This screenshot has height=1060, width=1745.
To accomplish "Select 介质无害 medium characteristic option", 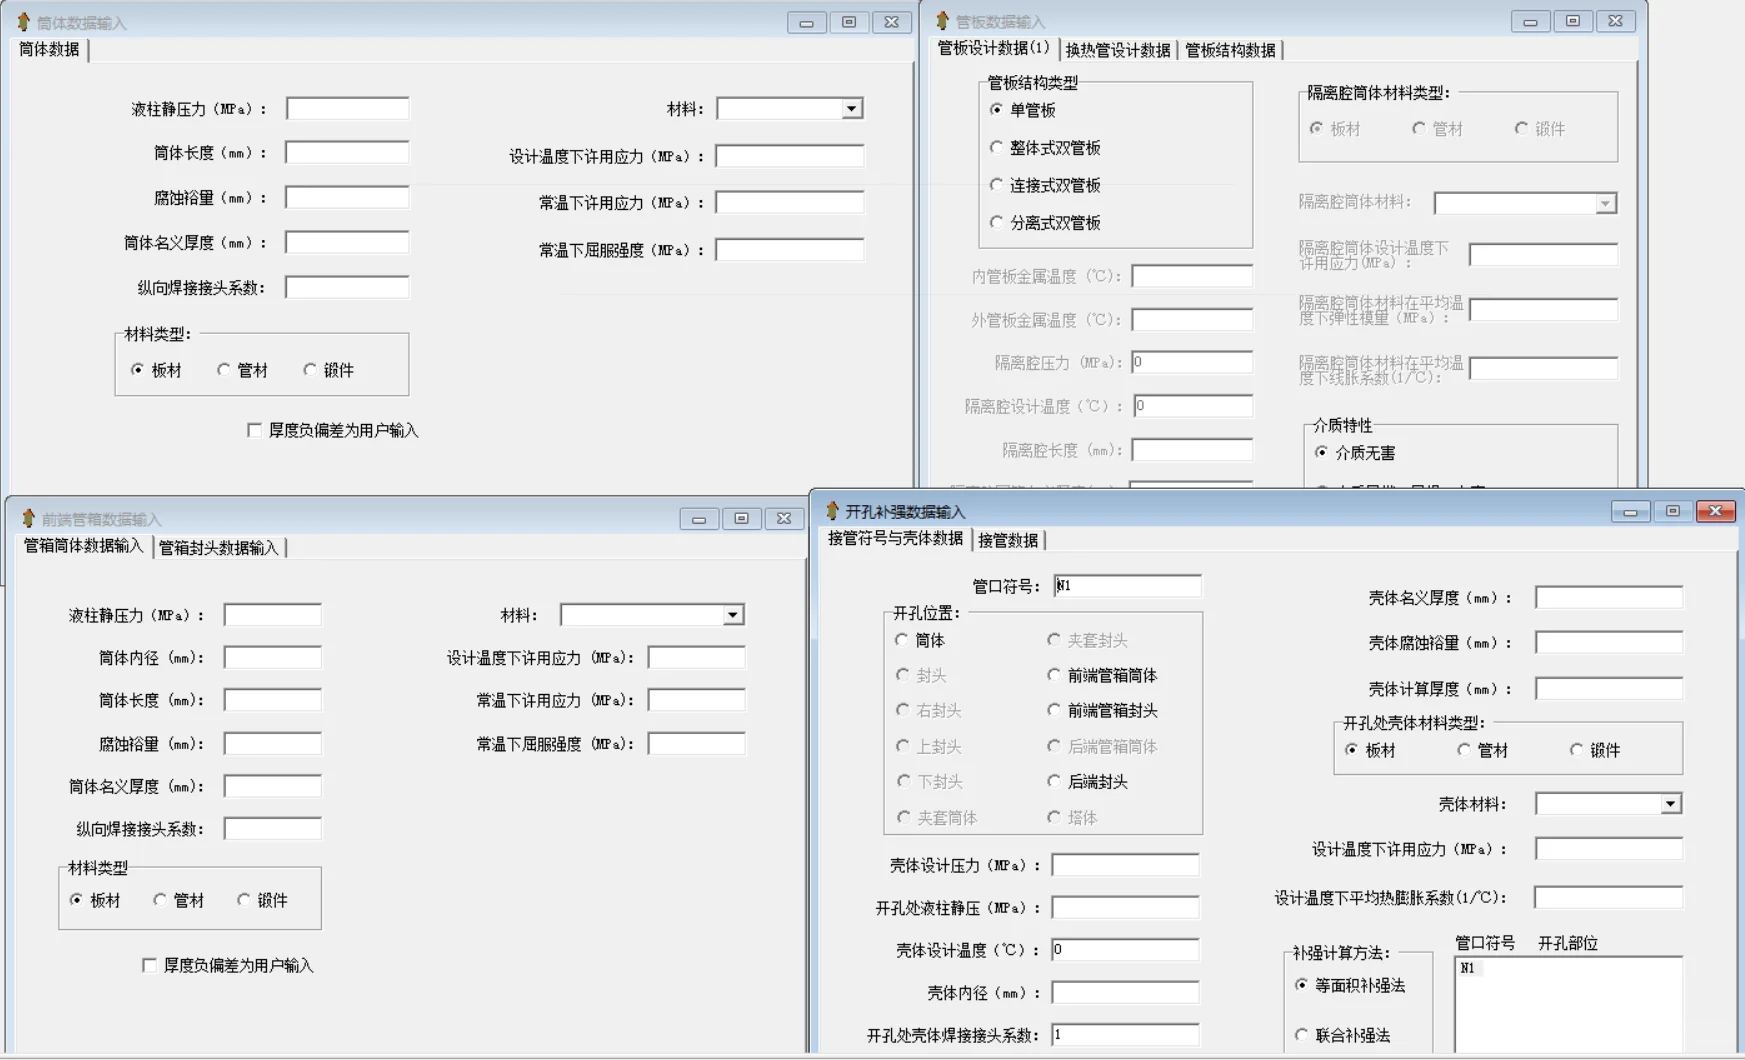I will [x=1322, y=452].
